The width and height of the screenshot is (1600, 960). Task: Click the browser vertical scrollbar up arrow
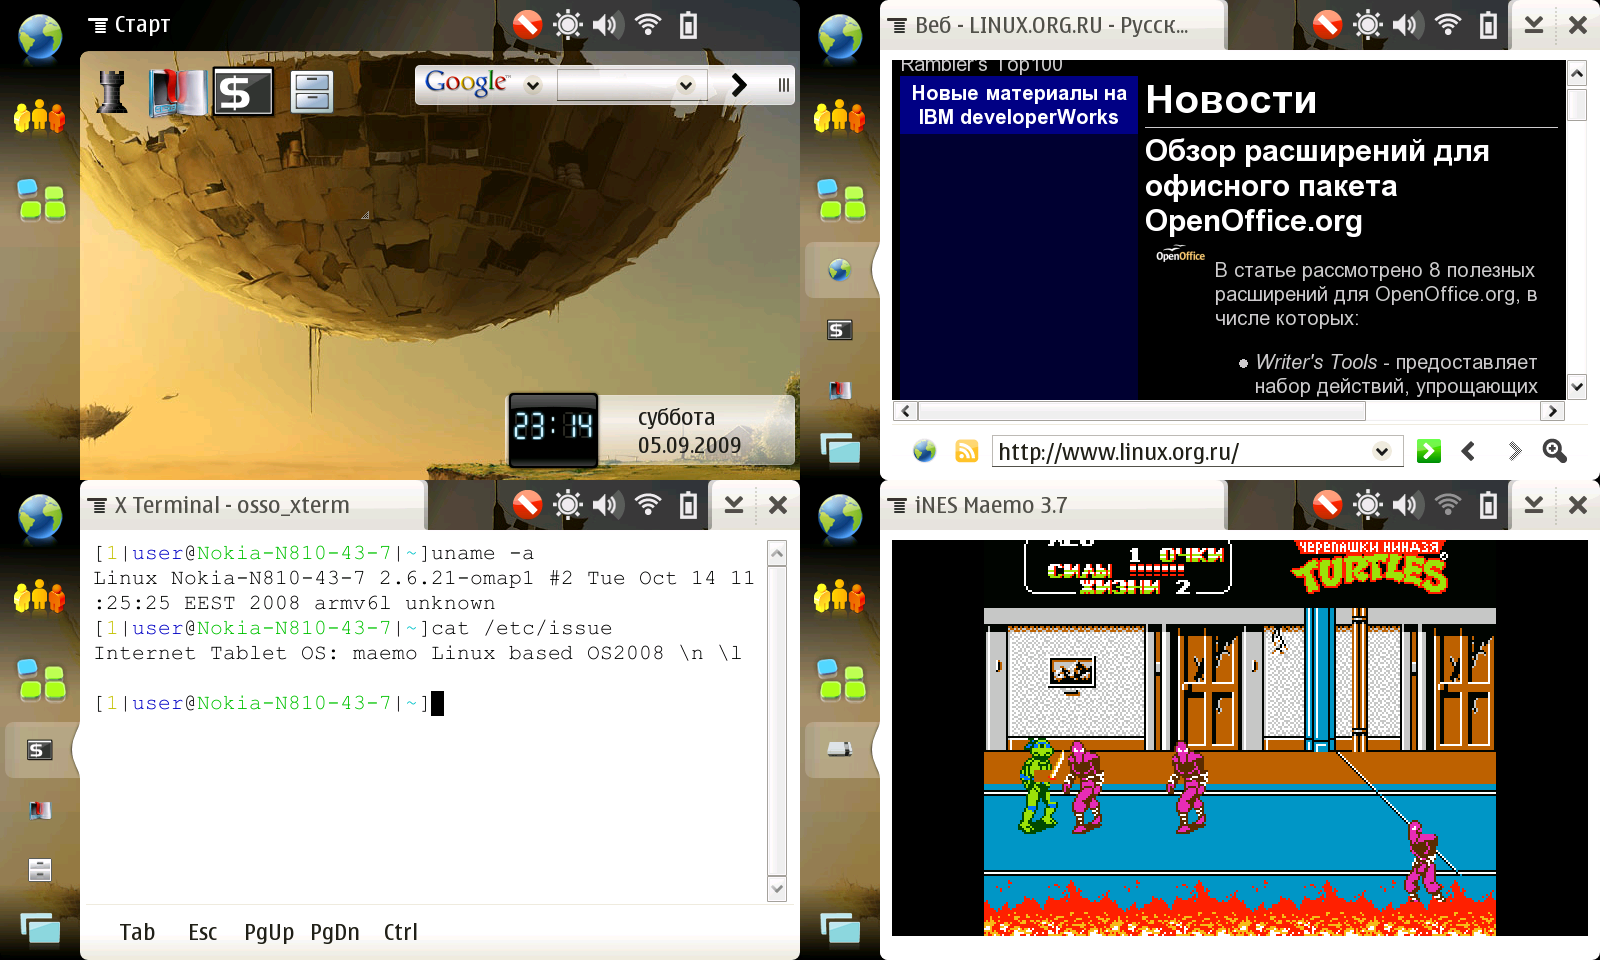(1577, 72)
